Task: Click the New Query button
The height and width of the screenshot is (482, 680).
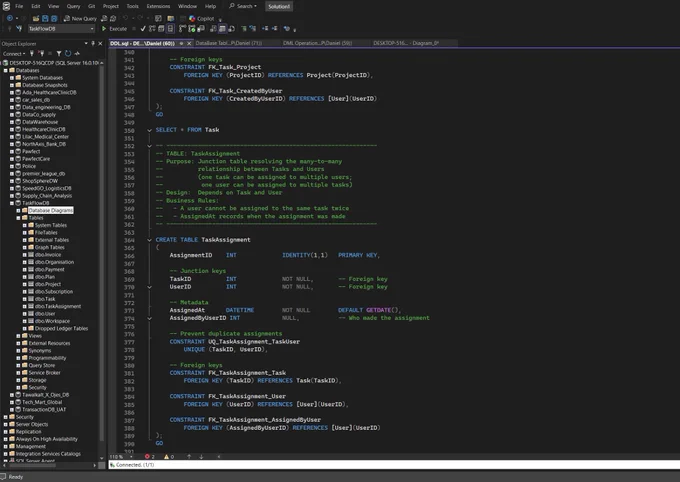Action: coord(80,19)
